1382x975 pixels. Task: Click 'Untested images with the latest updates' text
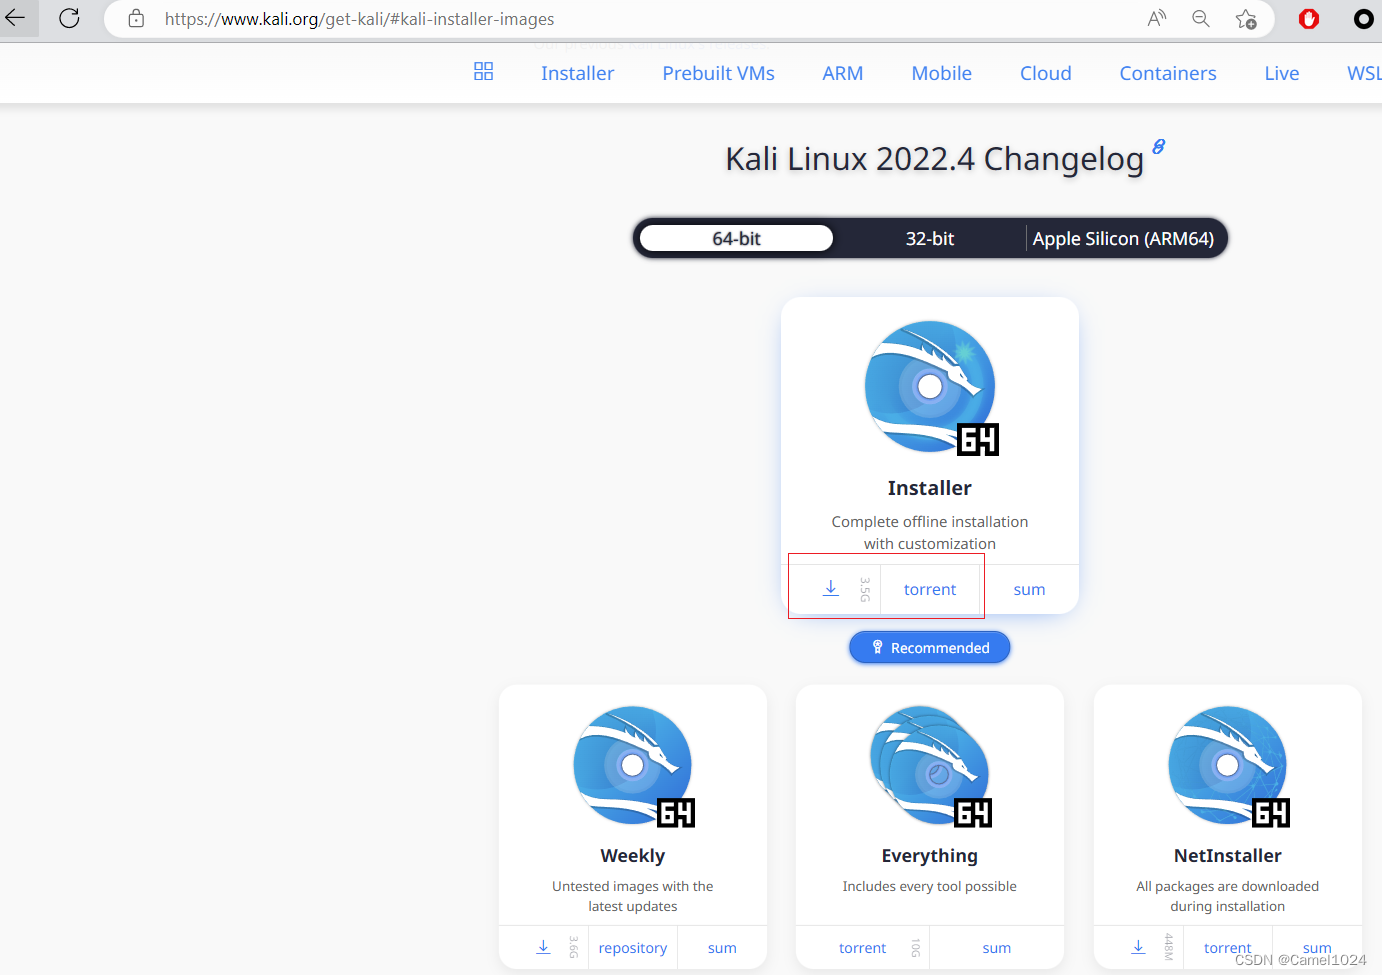pyautogui.click(x=633, y=896)
